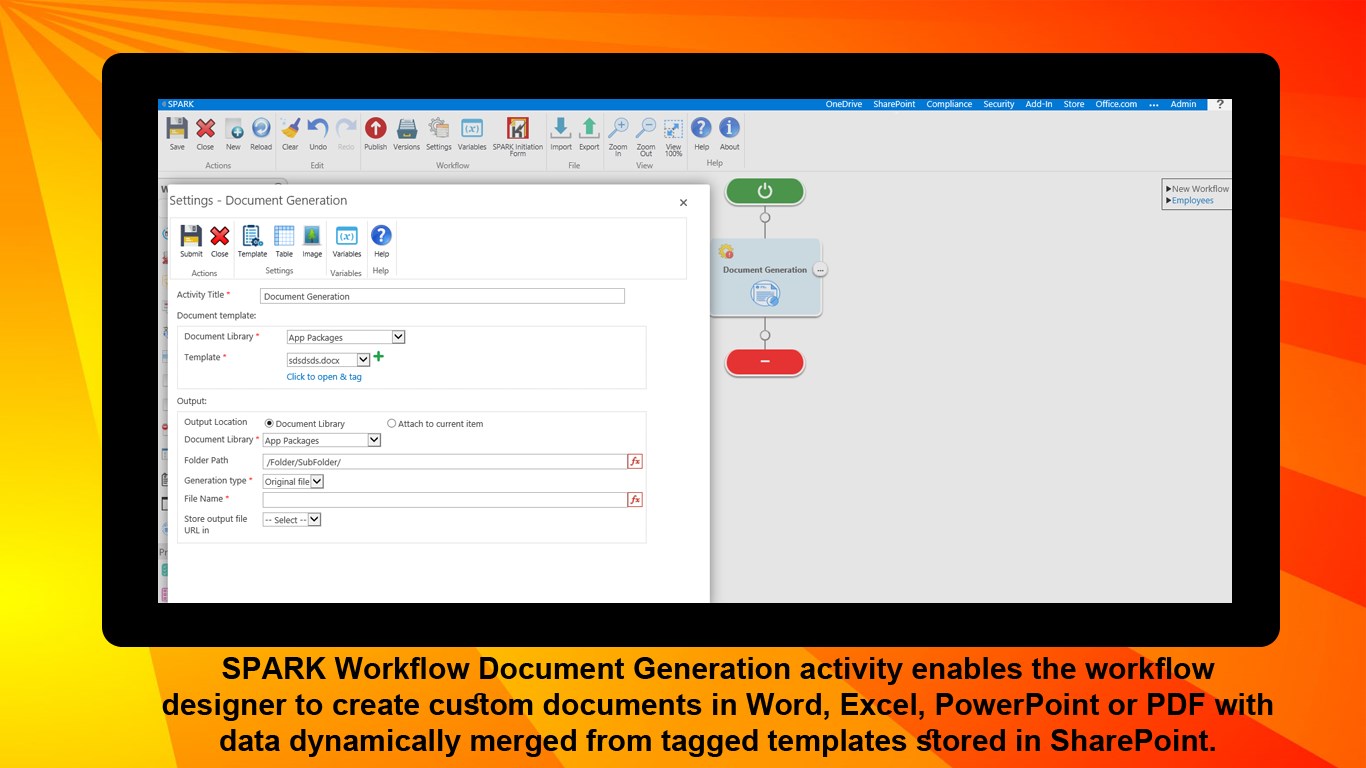Screen dimensions: 1366x768
Task: Click more options ellipsis in top bar
Action: pyautogui.click(x=1154, y=104)
